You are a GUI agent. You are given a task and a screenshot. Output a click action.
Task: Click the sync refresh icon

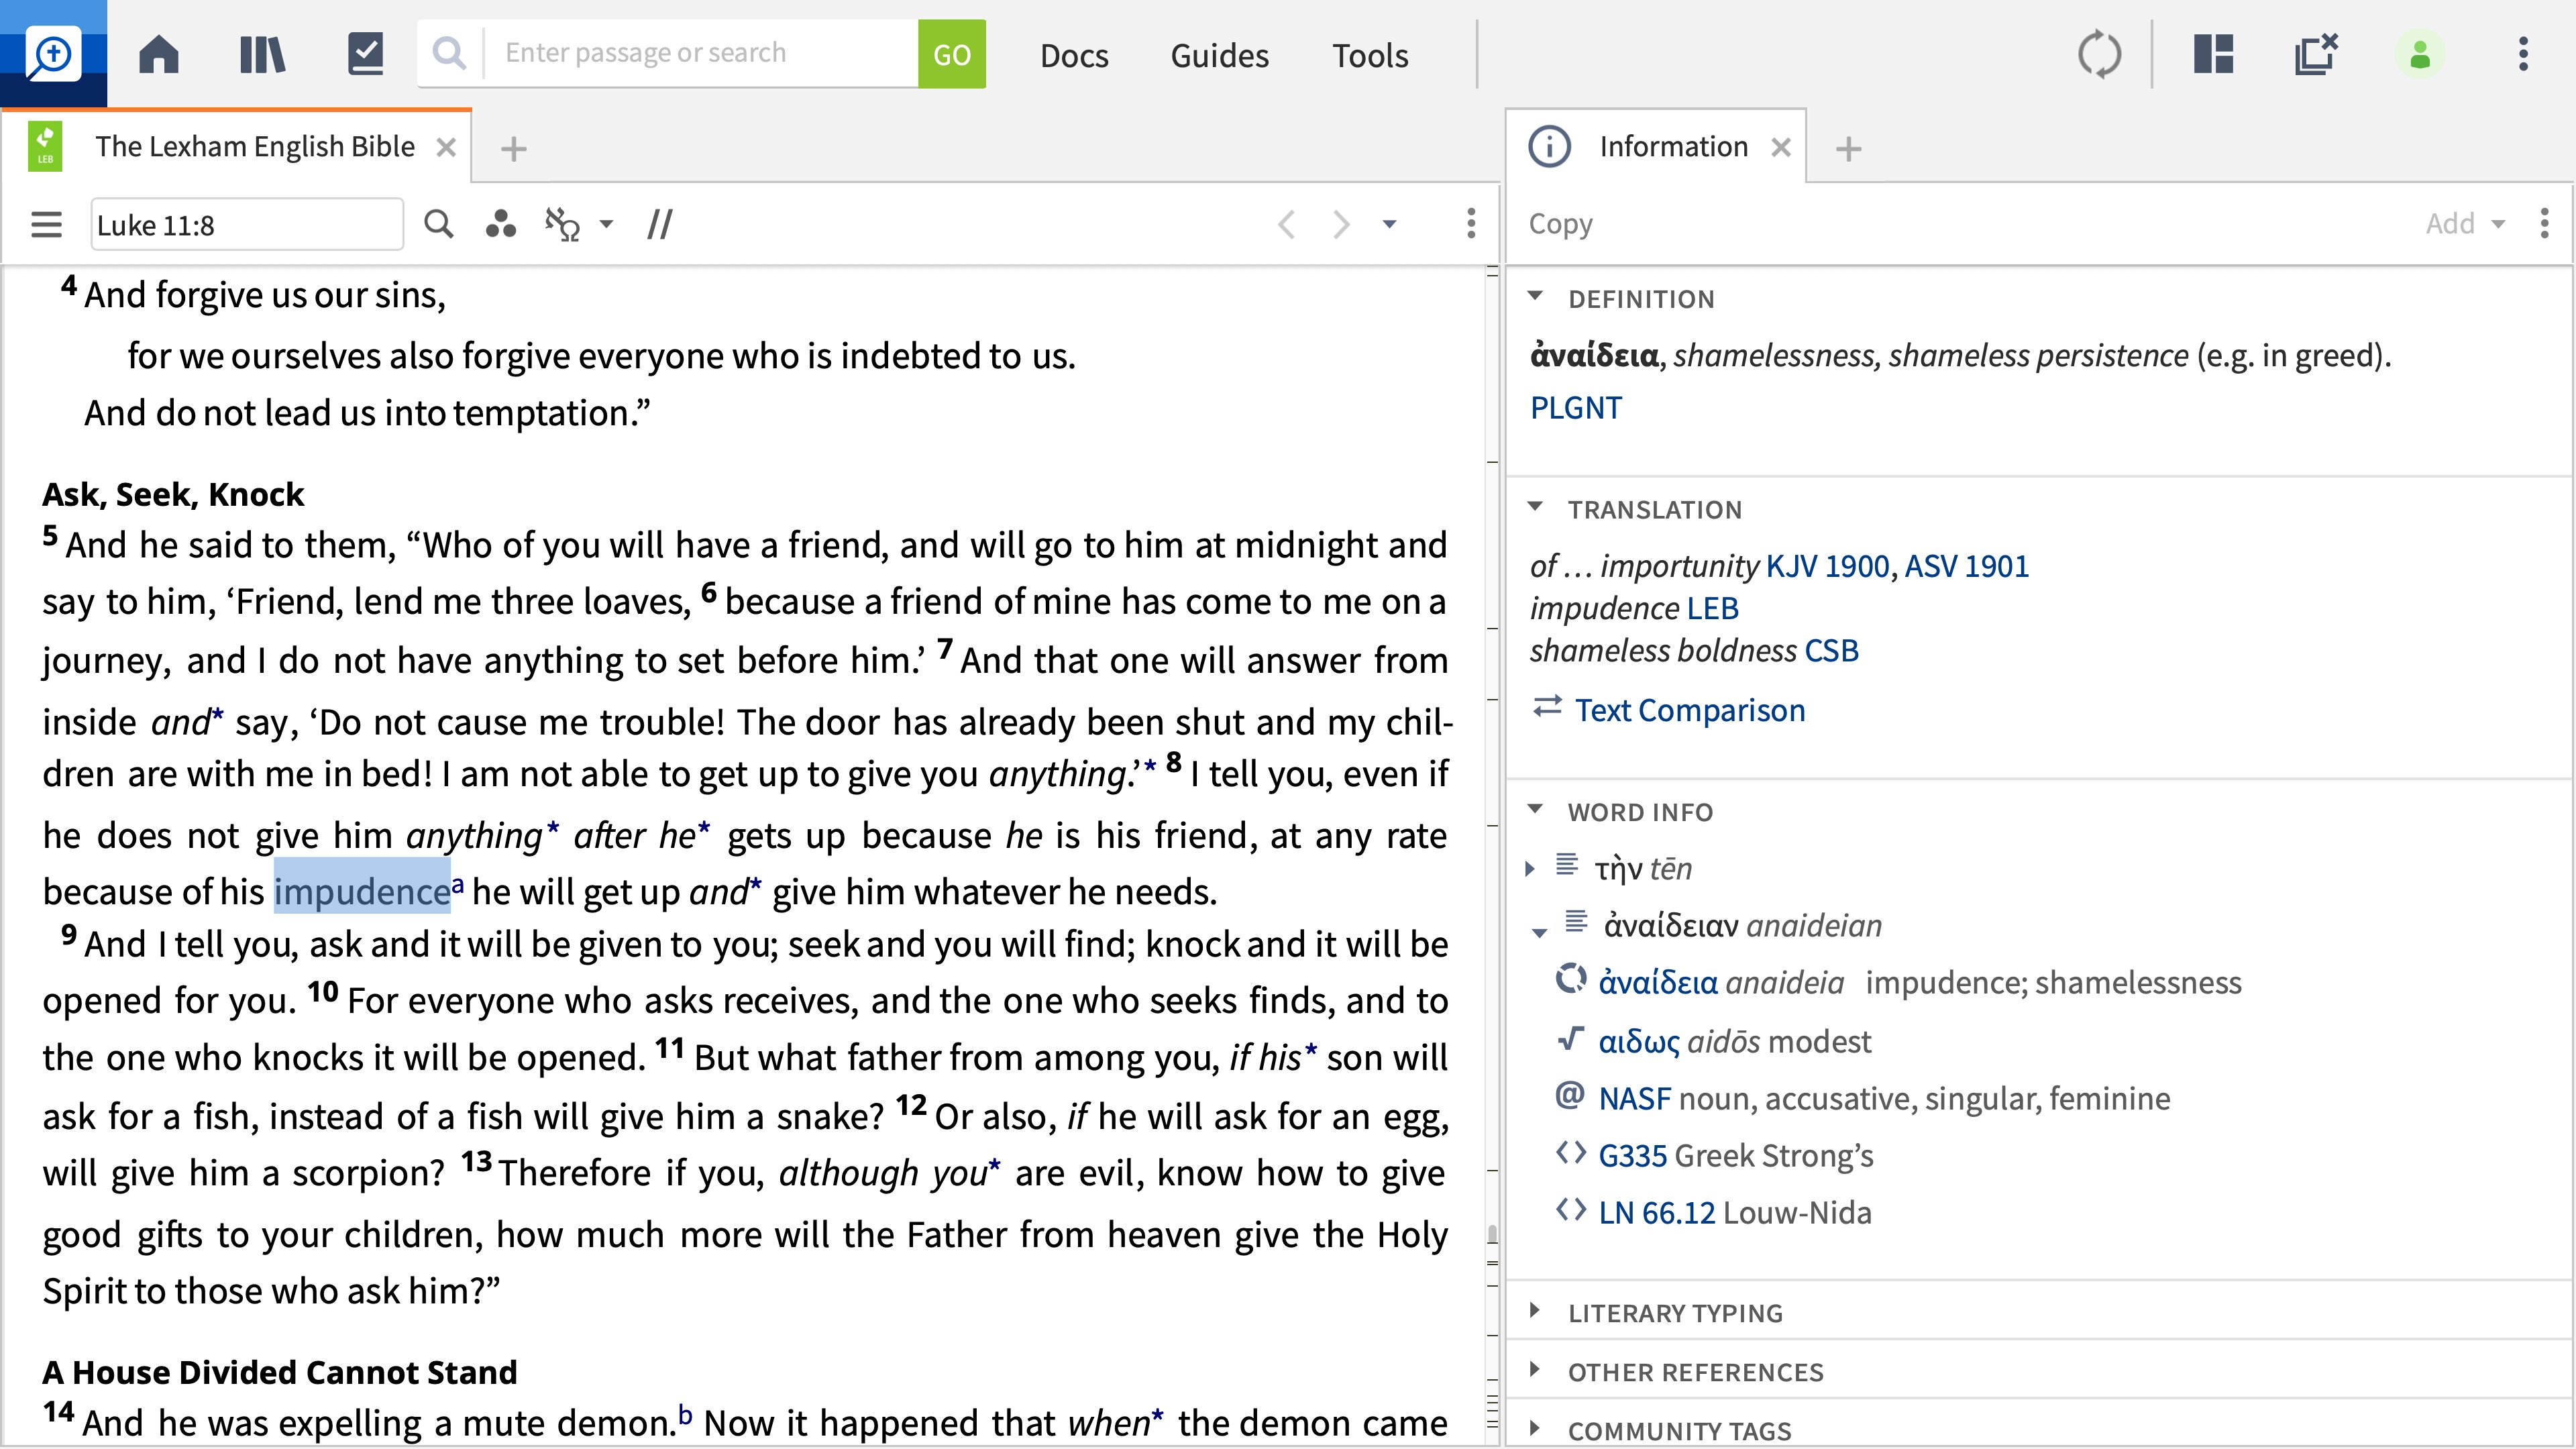[2099, 54]
